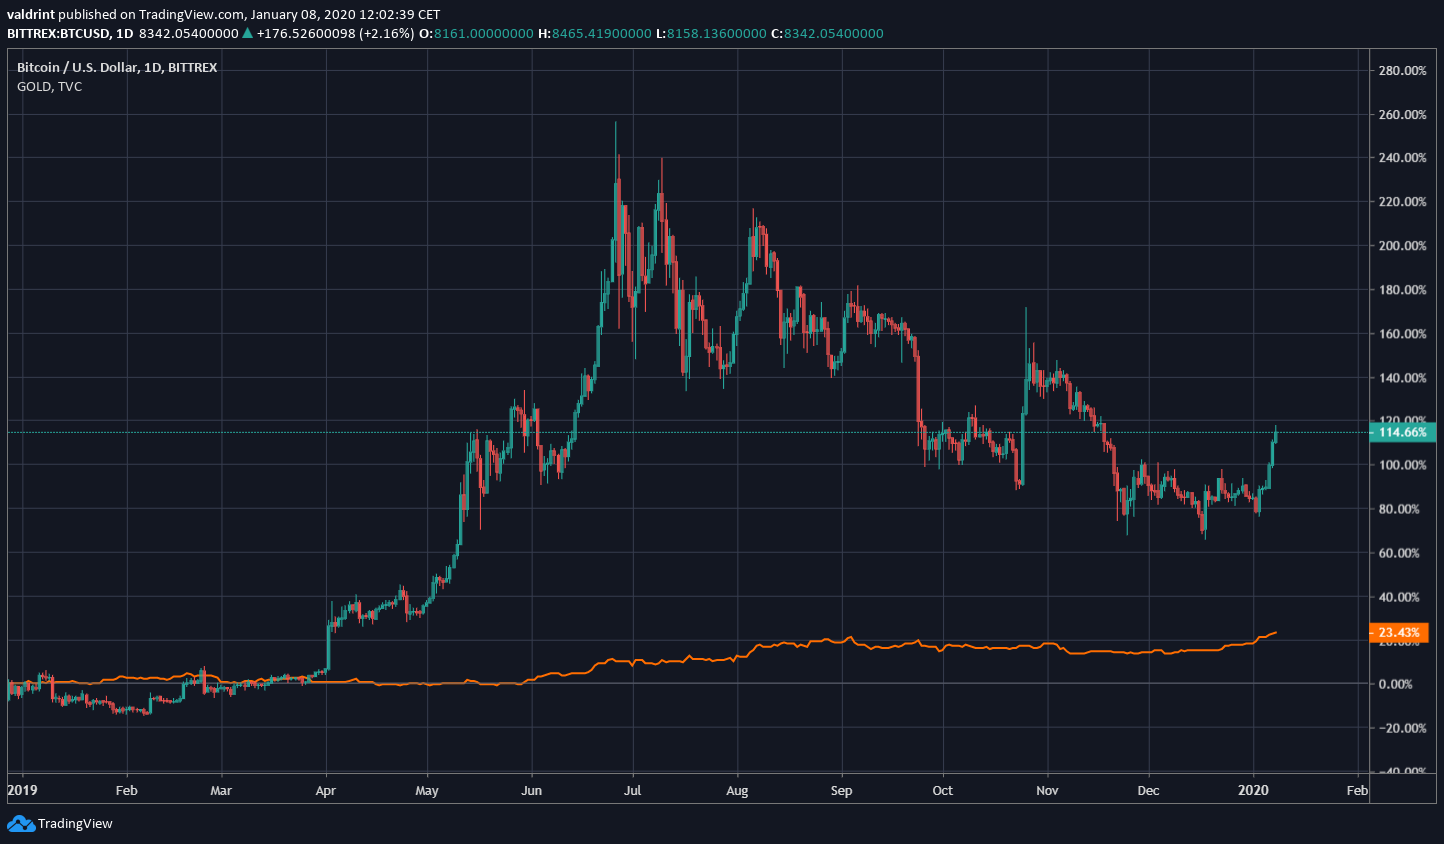The image size is (1444, 844).
Task: Click the 2020 label on the time axis
Action: click(1255, 790)
